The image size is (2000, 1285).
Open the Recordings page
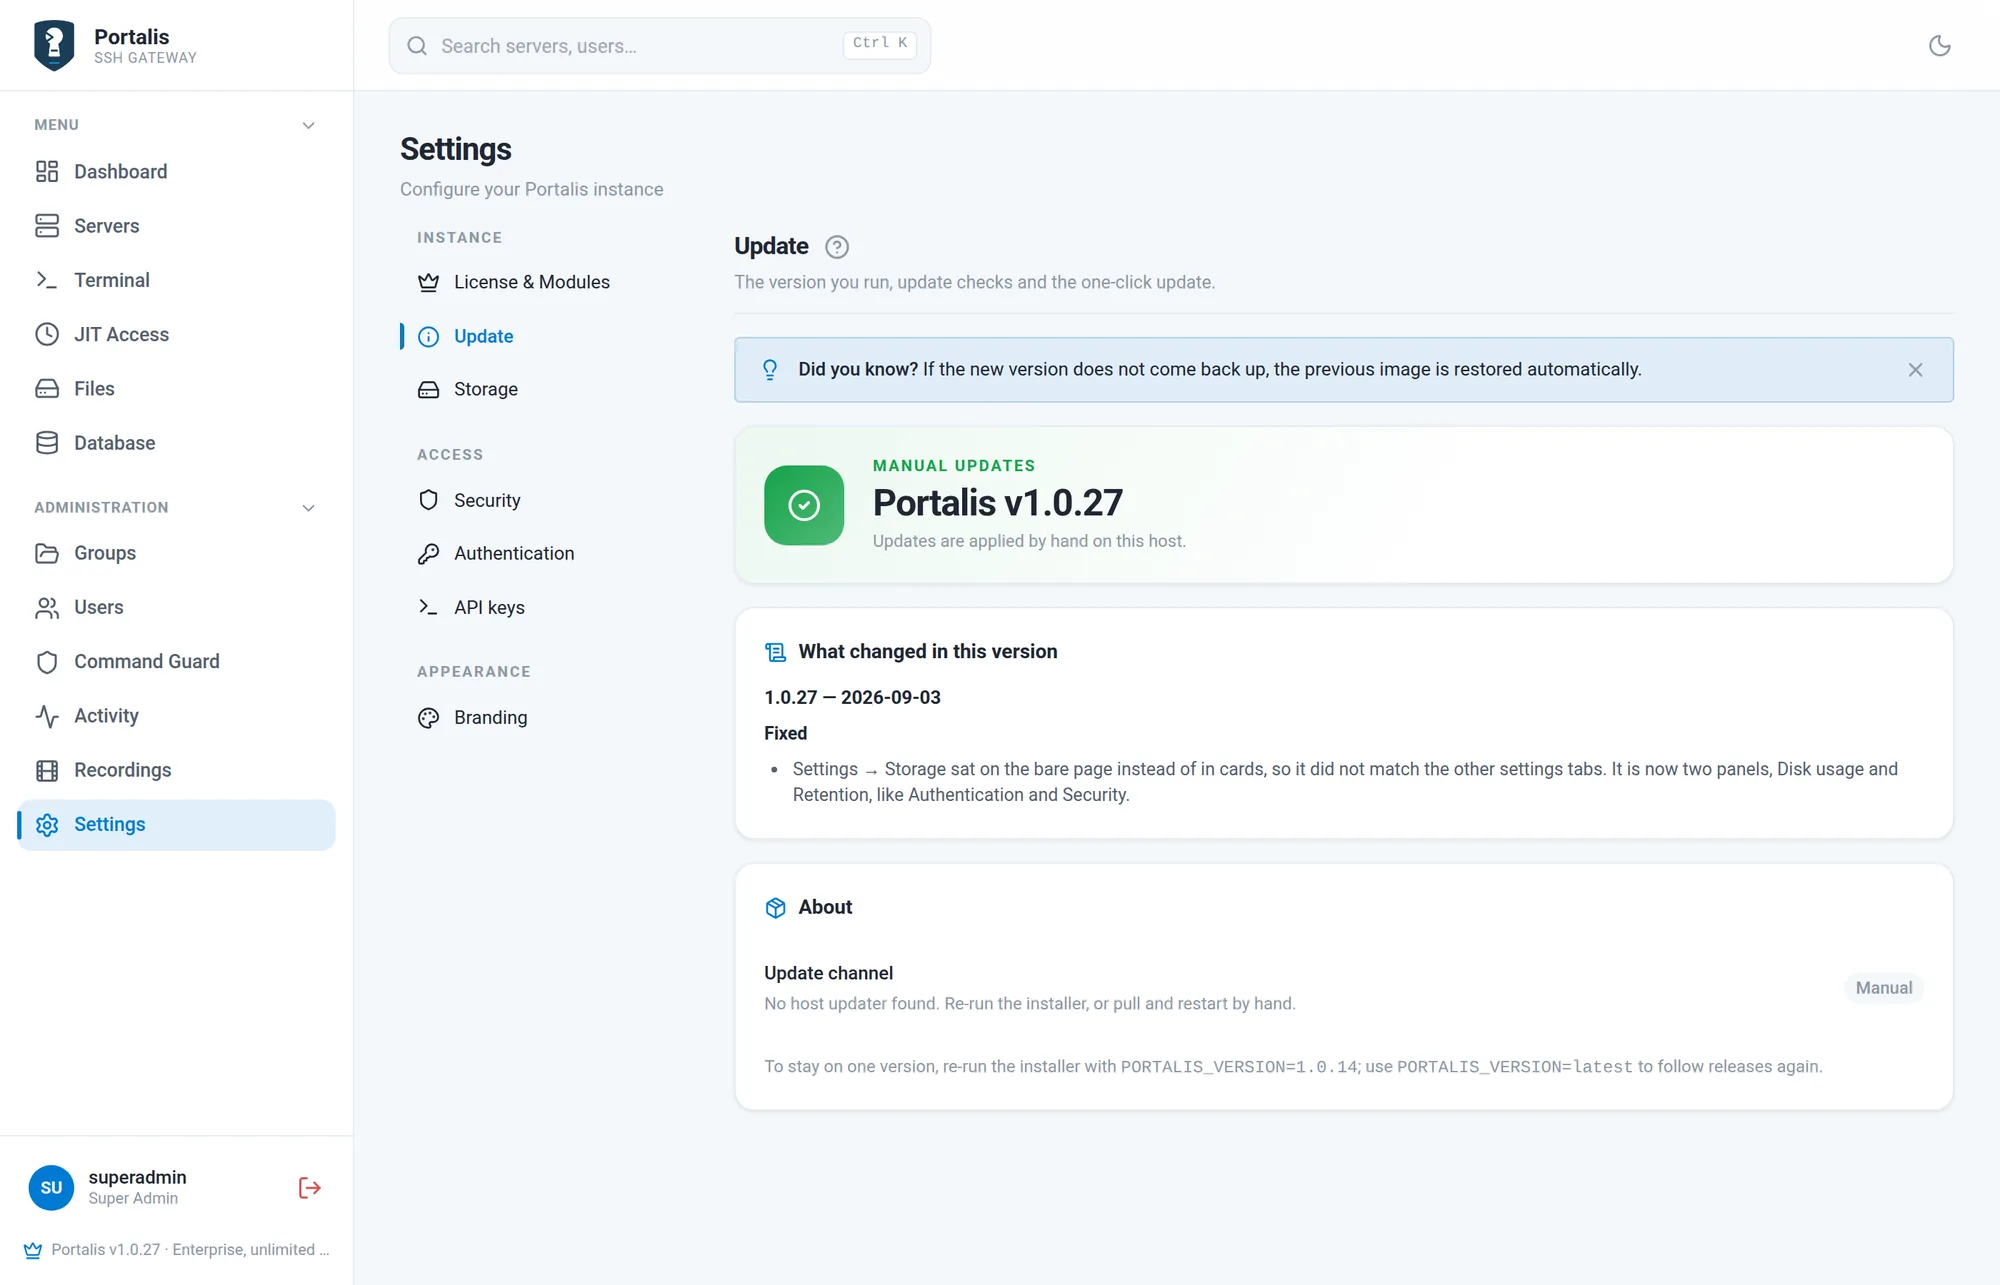[x=176, y=770]
